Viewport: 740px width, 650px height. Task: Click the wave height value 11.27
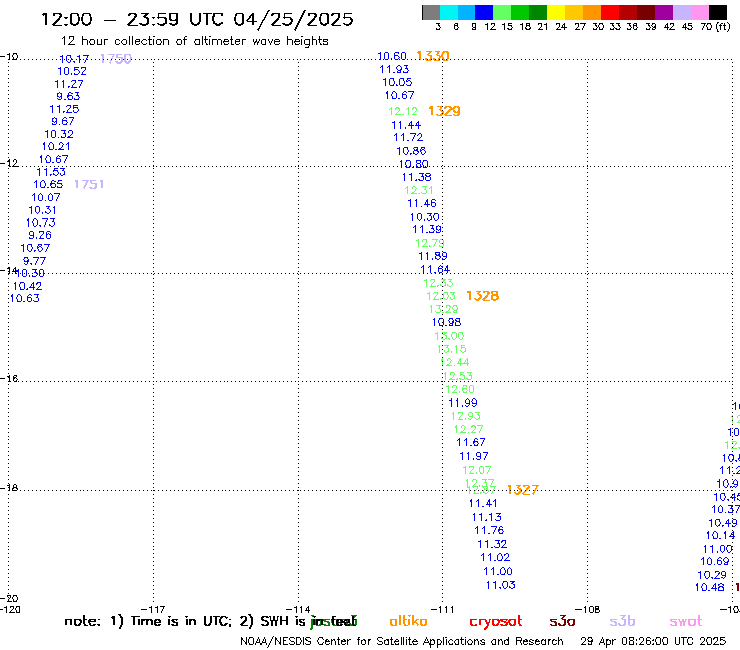click(69, 84)
